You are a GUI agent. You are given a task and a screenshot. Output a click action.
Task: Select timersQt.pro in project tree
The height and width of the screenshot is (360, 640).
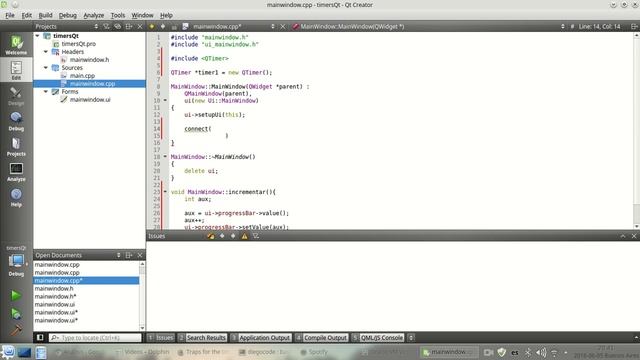pos(78,44)
